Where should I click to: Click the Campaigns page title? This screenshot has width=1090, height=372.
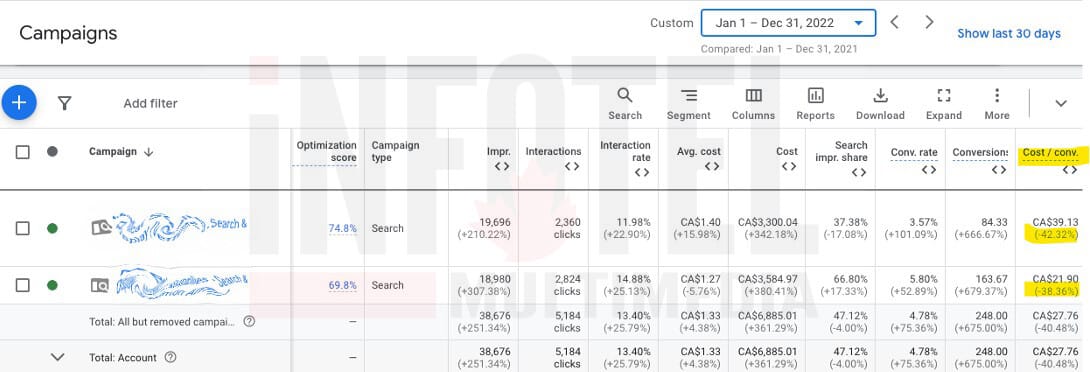tap(68, 33)
